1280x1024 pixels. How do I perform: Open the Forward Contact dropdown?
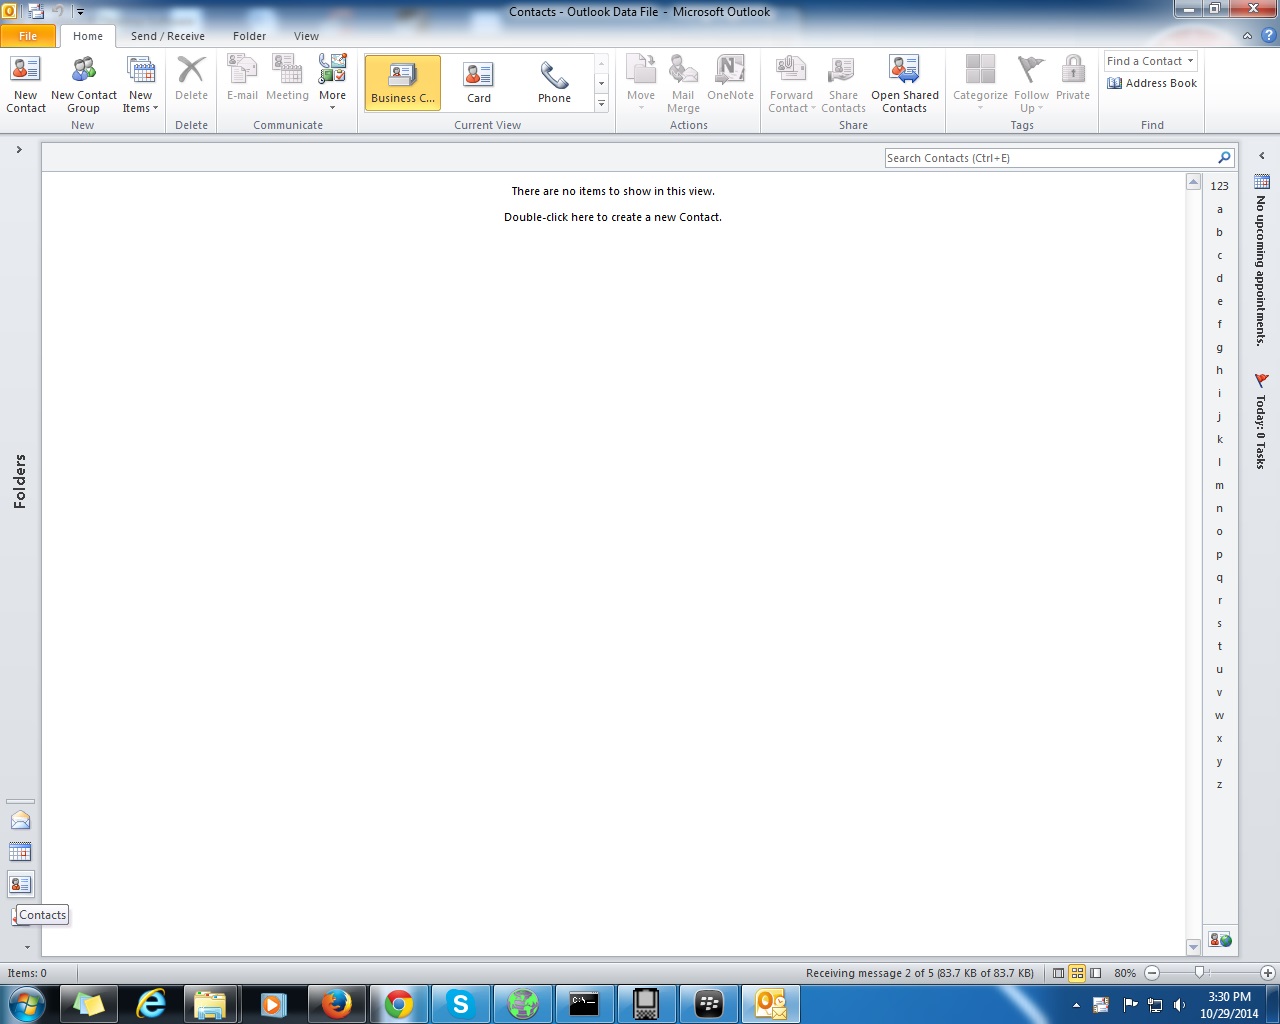pyautogui.click(x=791, y=84)
